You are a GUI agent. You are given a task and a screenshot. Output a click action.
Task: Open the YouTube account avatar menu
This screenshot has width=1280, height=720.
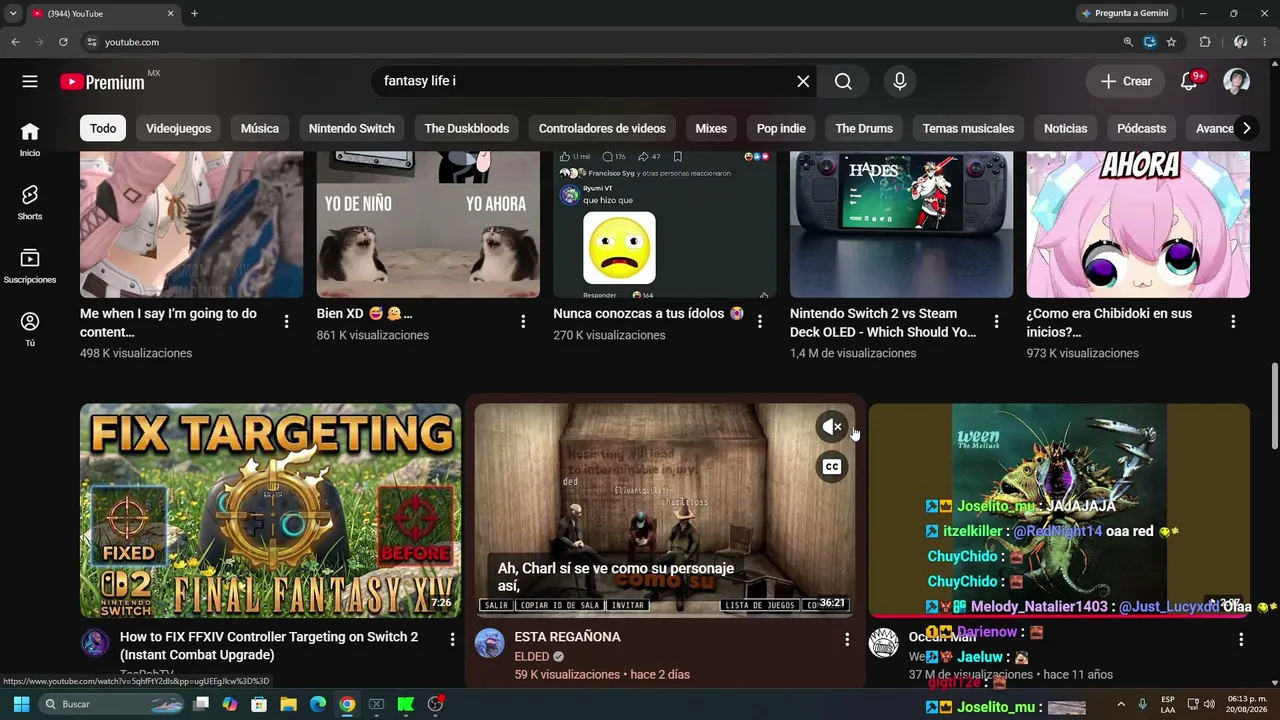tap(1237, 81)
